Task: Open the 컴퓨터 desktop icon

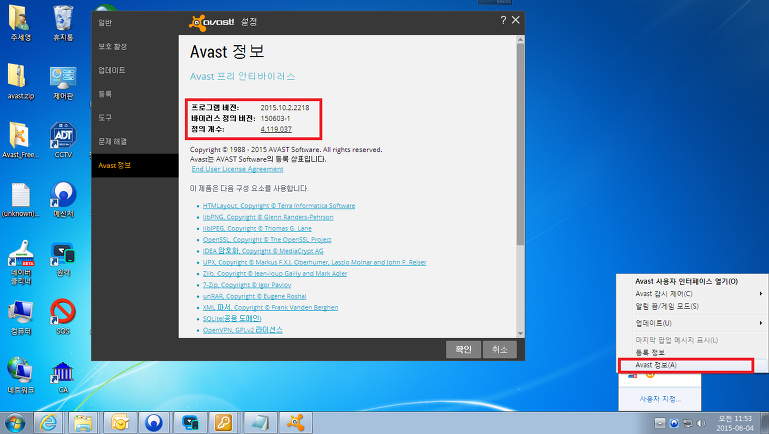Action: pos(20,317)
